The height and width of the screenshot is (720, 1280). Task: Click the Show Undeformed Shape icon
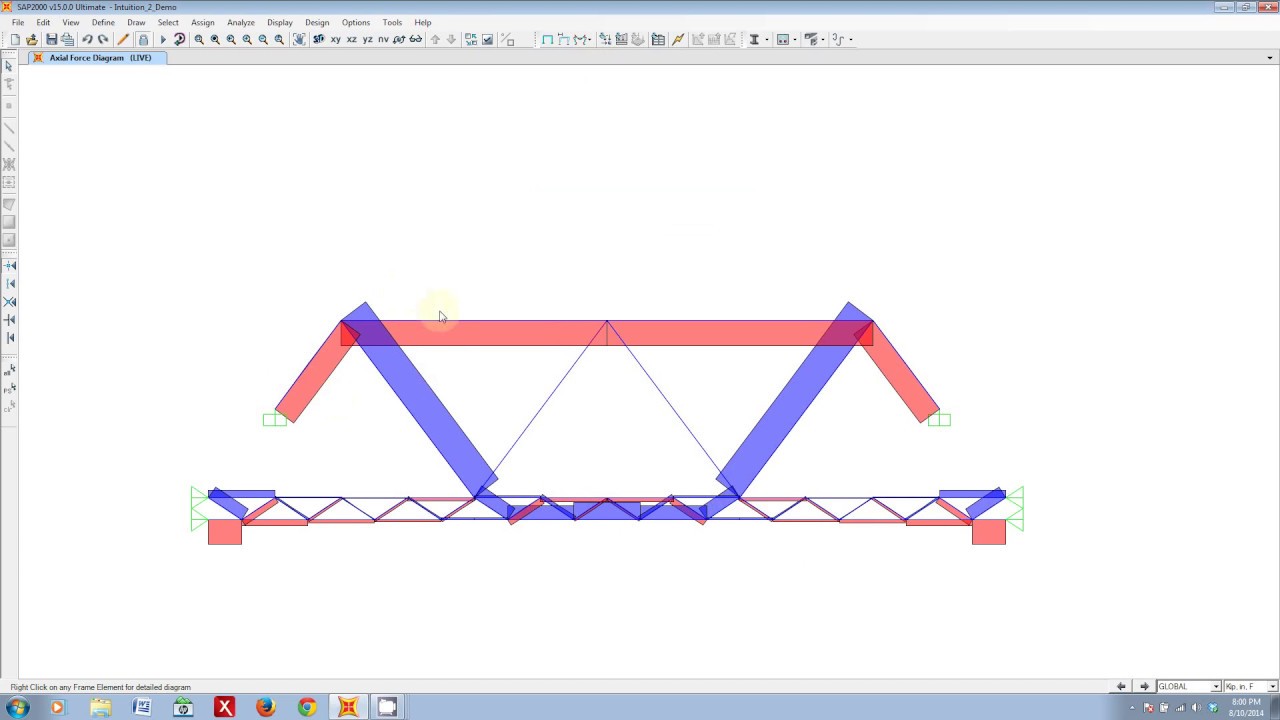547,40
